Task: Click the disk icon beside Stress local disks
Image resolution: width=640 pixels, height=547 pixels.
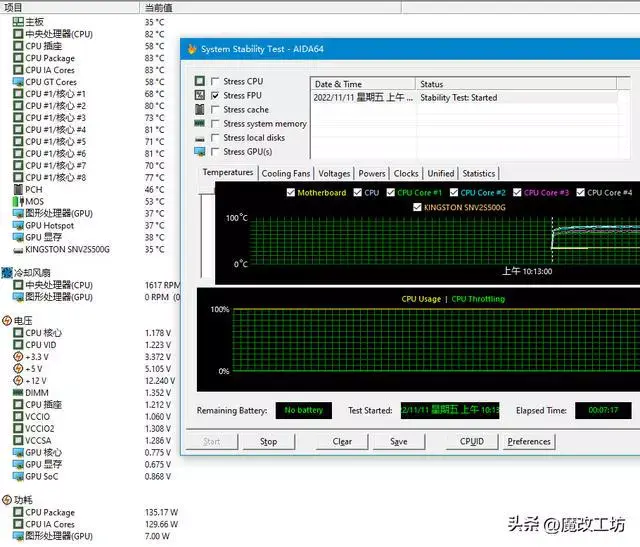Action: click(200, 139)
